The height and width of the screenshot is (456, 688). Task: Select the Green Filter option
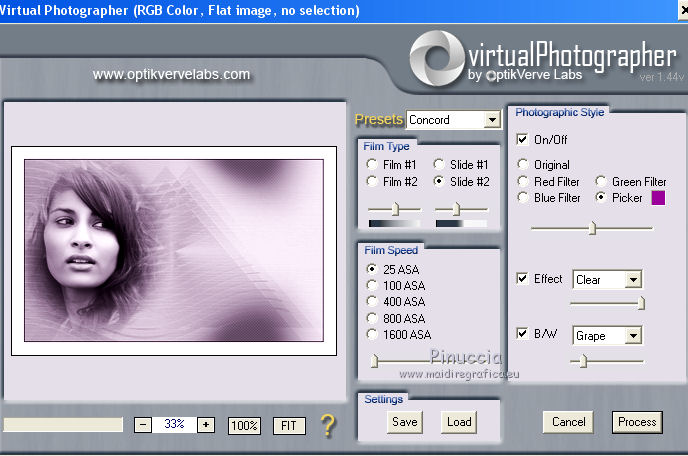[601, 181]
